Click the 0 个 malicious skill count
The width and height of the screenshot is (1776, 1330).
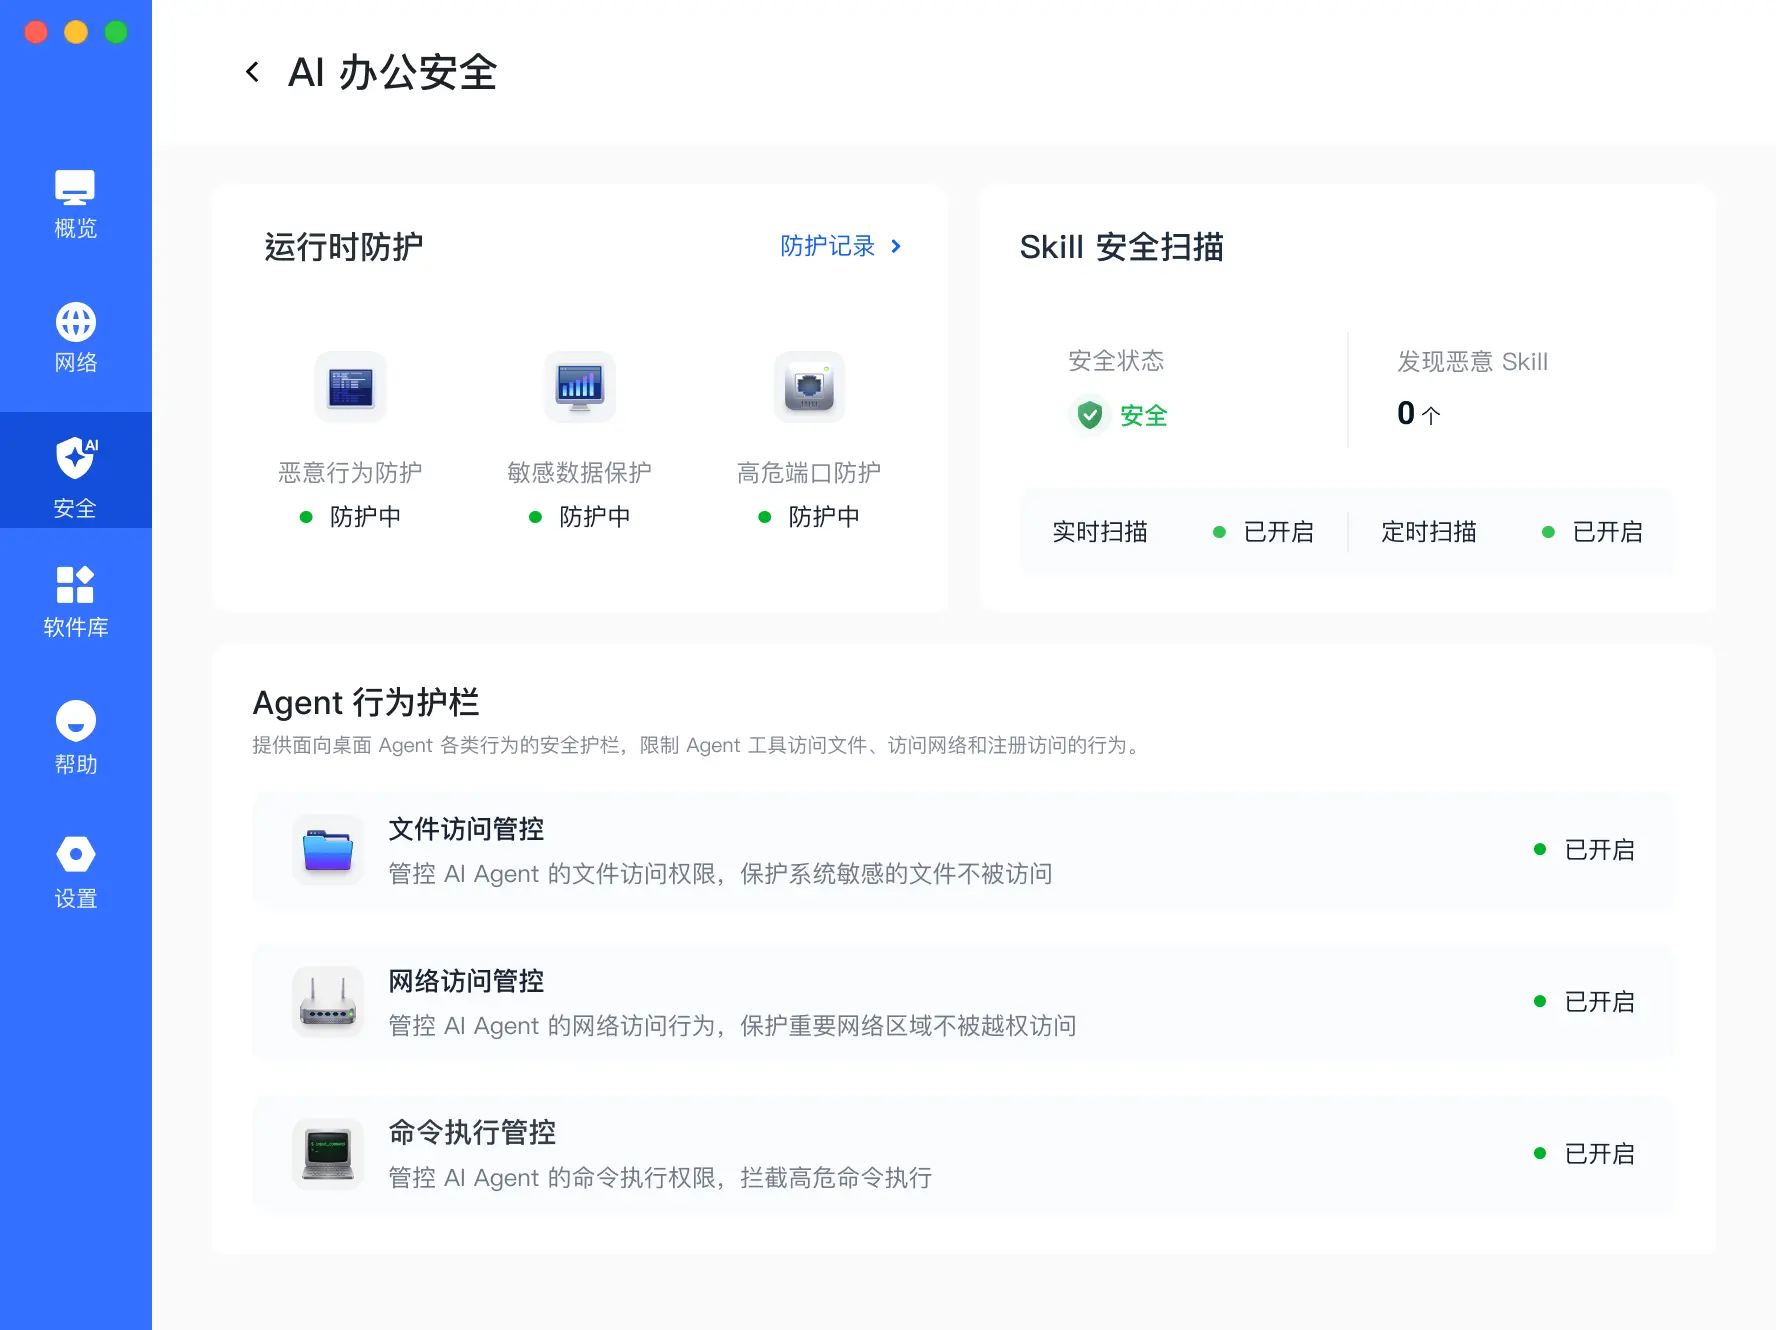1419,414
